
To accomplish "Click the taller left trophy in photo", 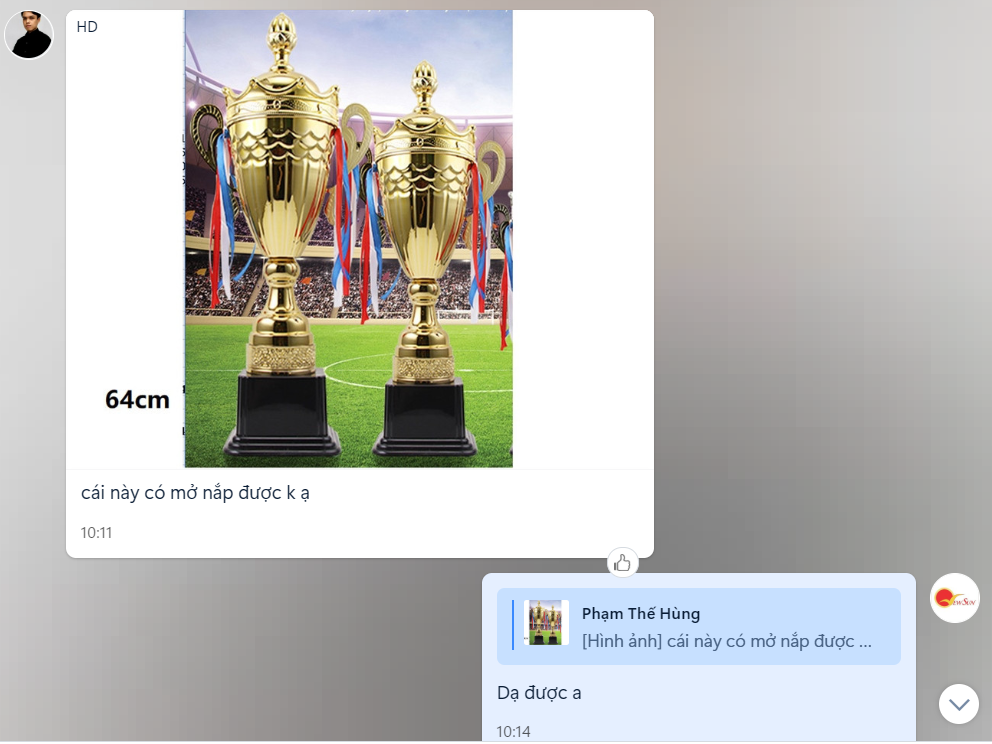I will click(x=282, y=234).
